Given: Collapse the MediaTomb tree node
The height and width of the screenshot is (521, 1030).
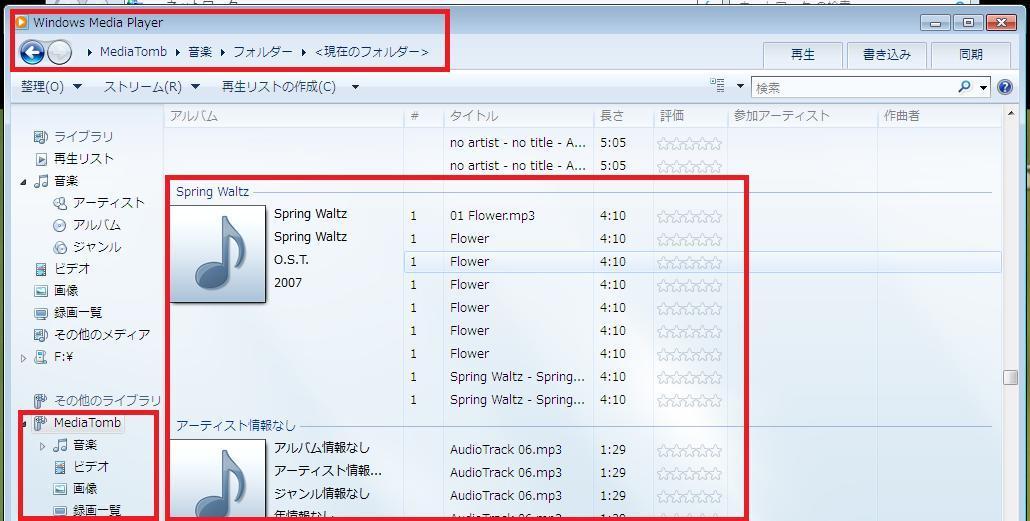Looking at the screenshot, I should pyautogui.click(x=25, y=423).
